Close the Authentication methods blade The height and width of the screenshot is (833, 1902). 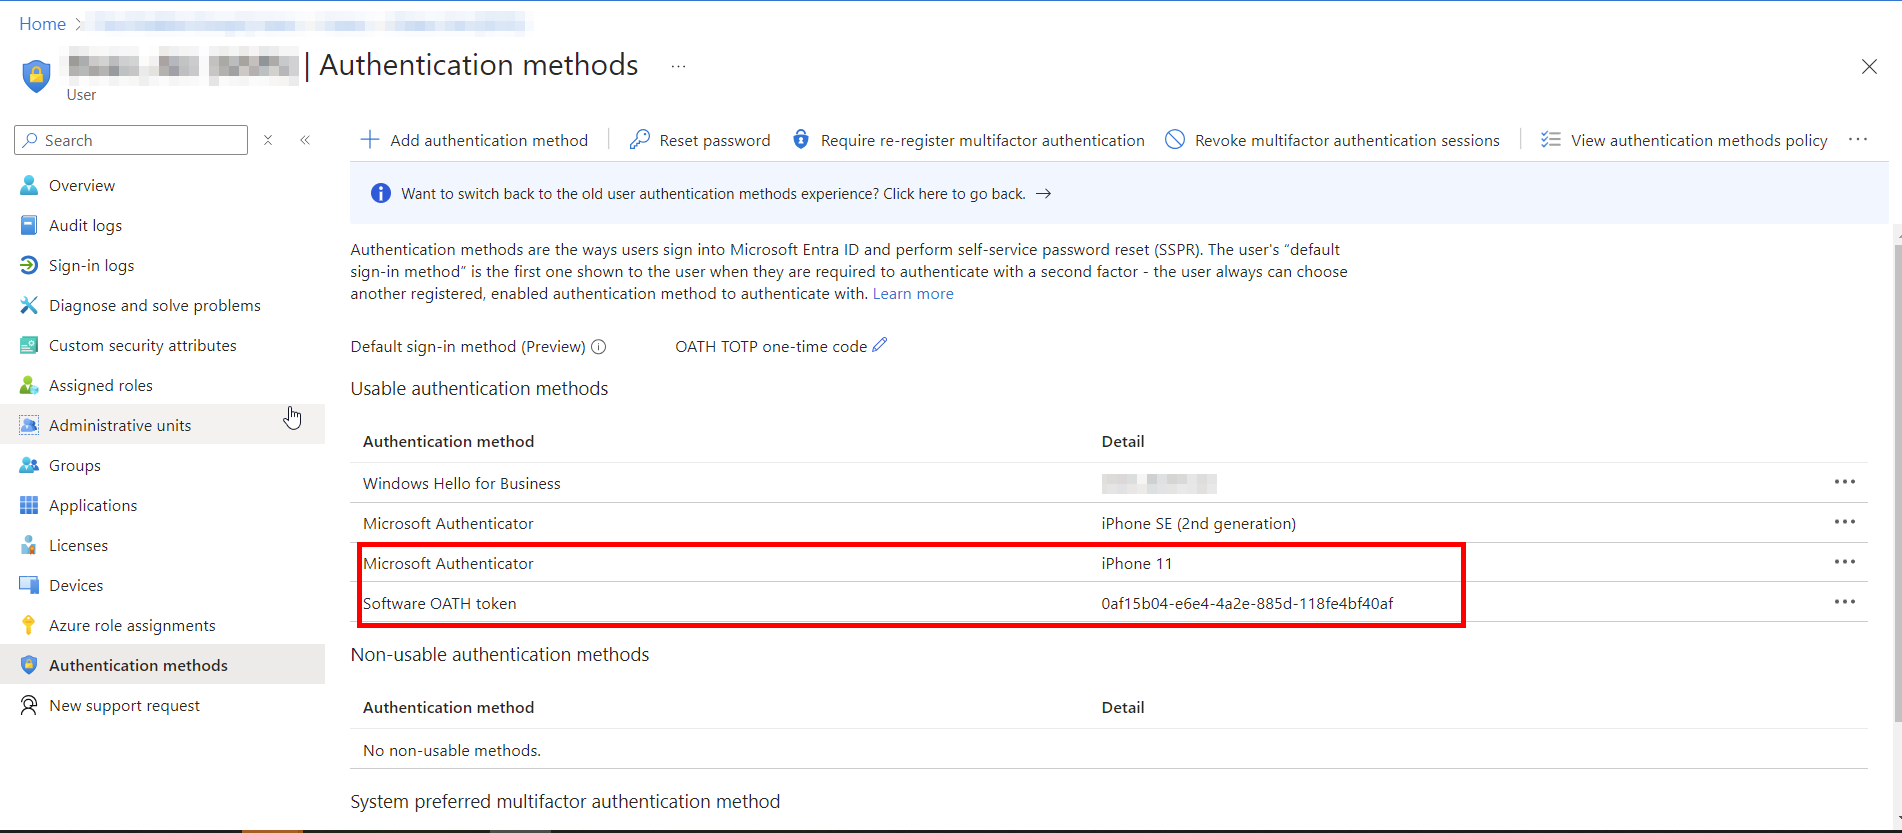click(x=1869, y=67)
